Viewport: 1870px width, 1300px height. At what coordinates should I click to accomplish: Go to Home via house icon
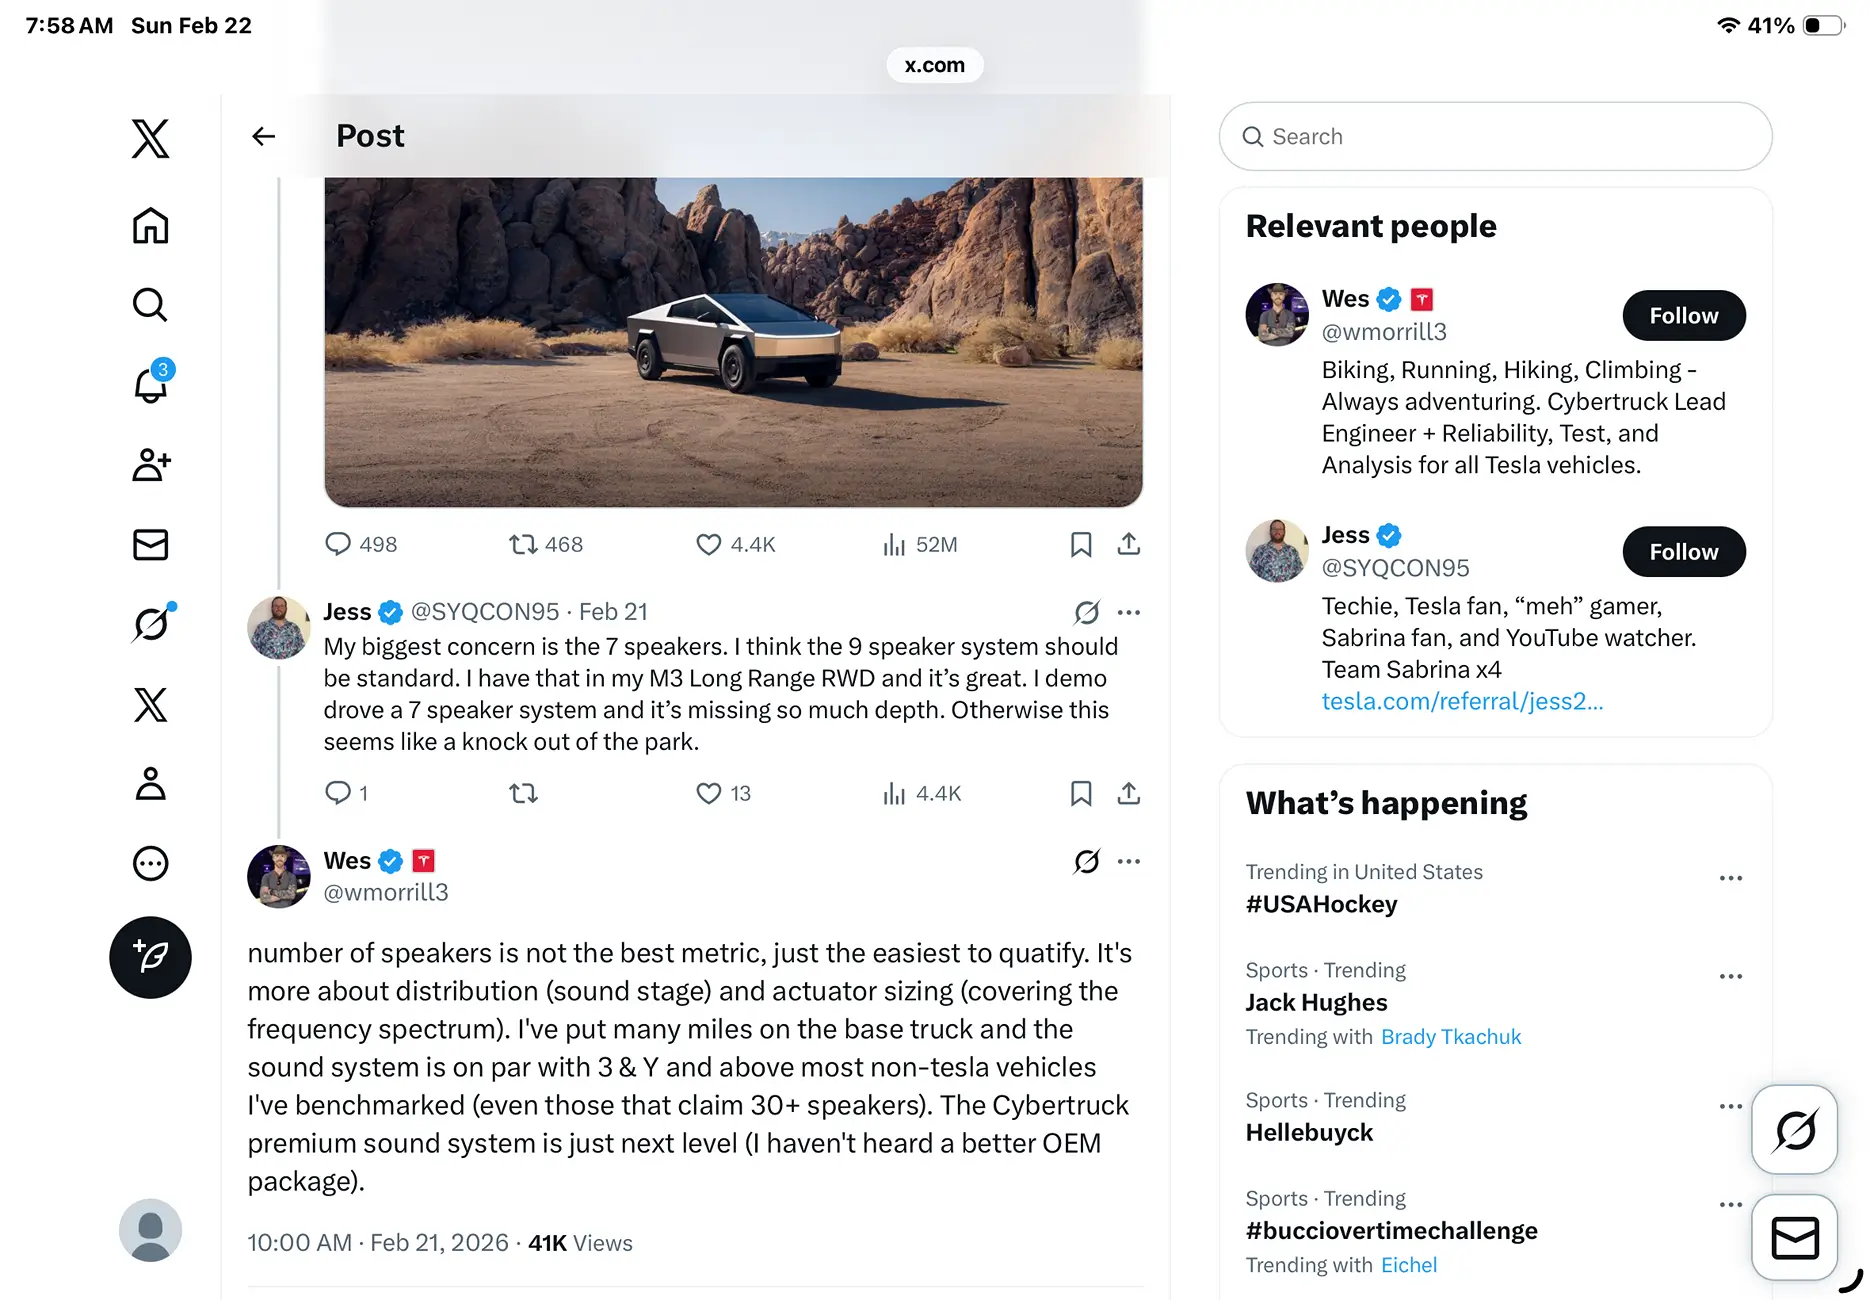(151, 225)
